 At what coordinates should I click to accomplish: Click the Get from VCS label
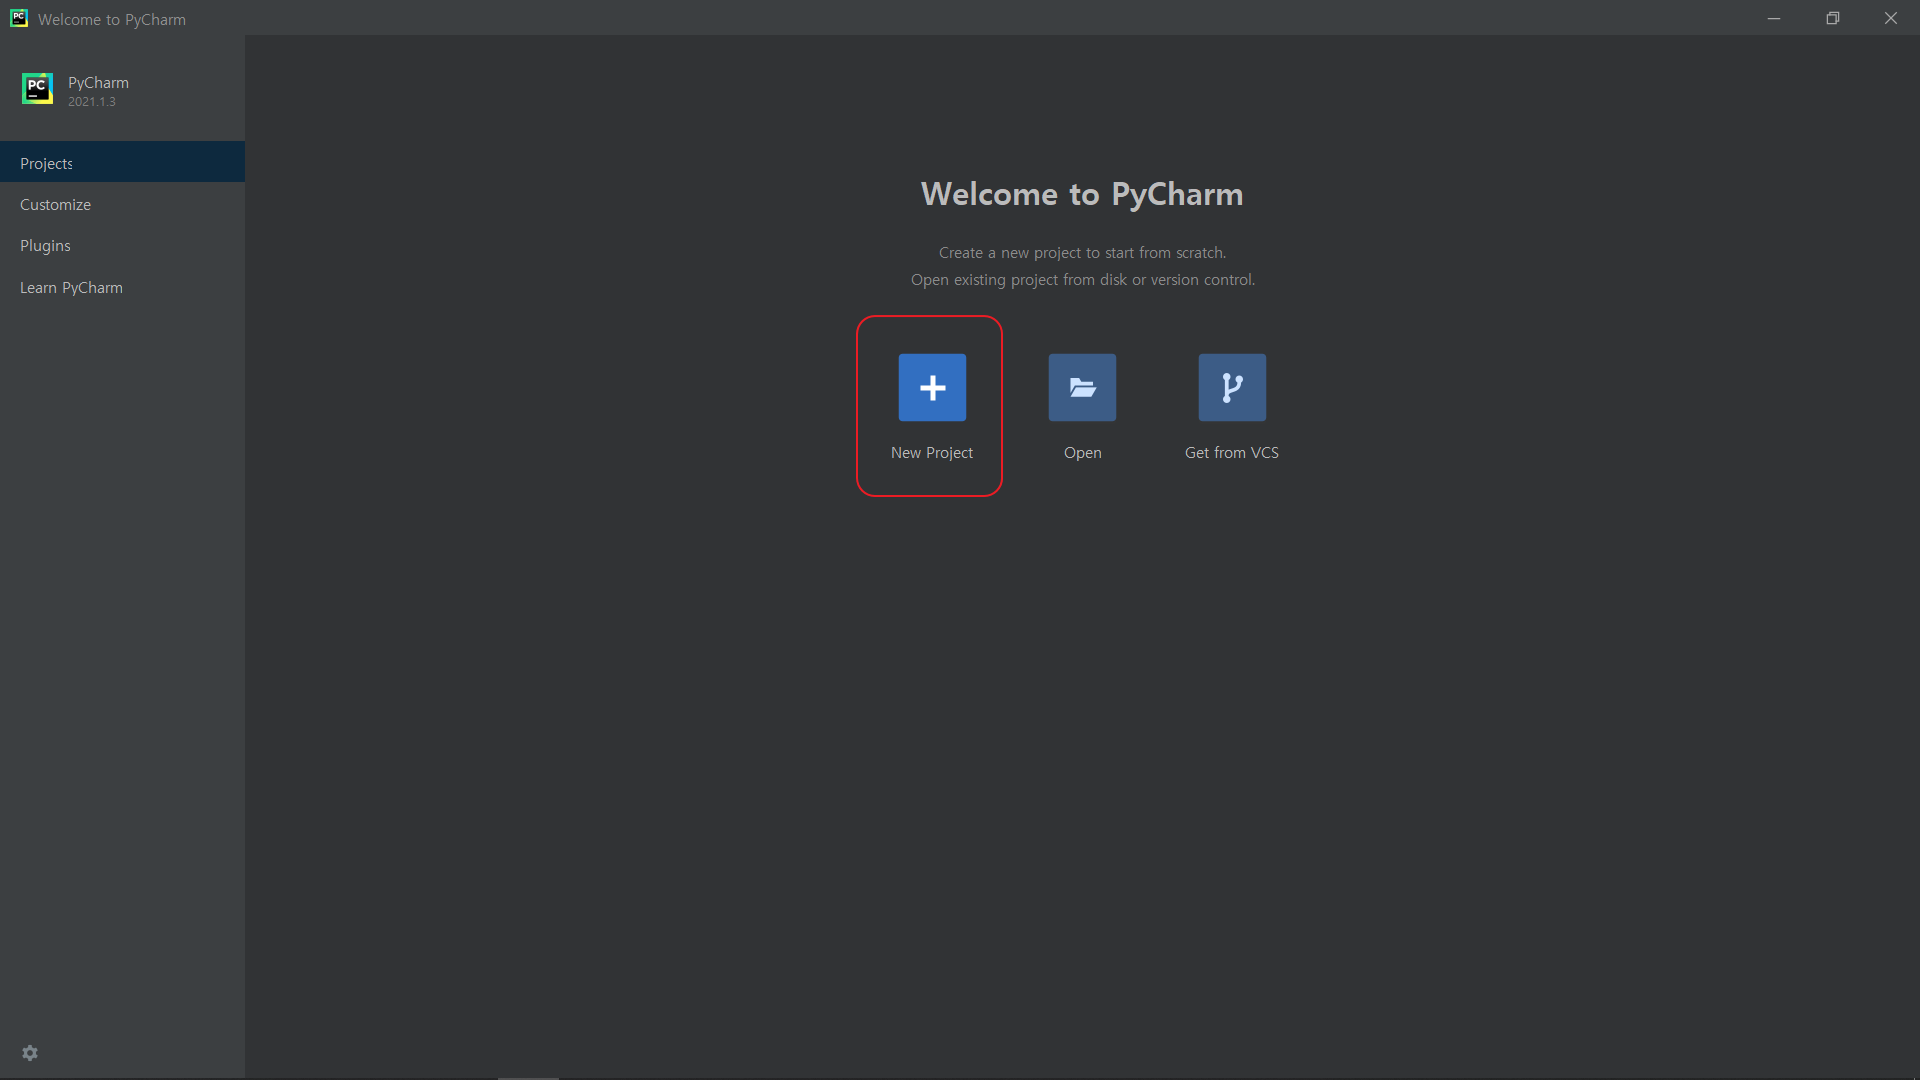coord(1231,452)
